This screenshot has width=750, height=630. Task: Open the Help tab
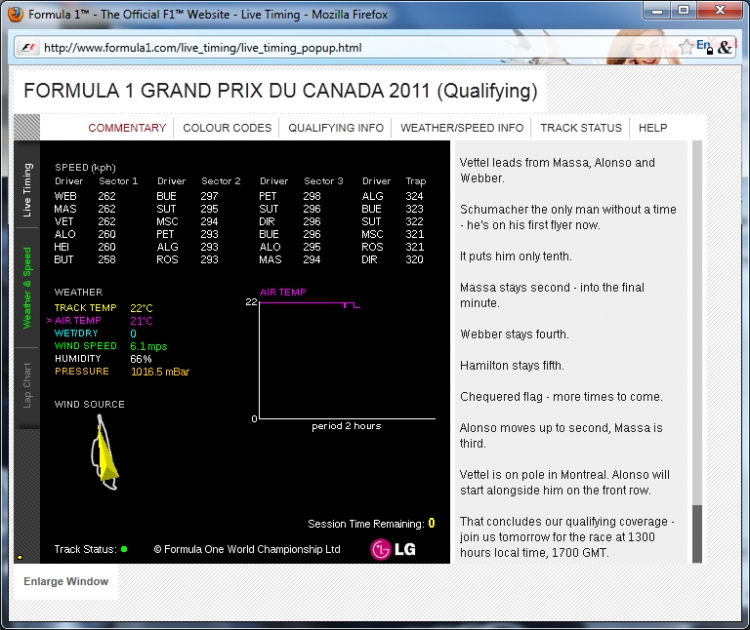[652, 128]
